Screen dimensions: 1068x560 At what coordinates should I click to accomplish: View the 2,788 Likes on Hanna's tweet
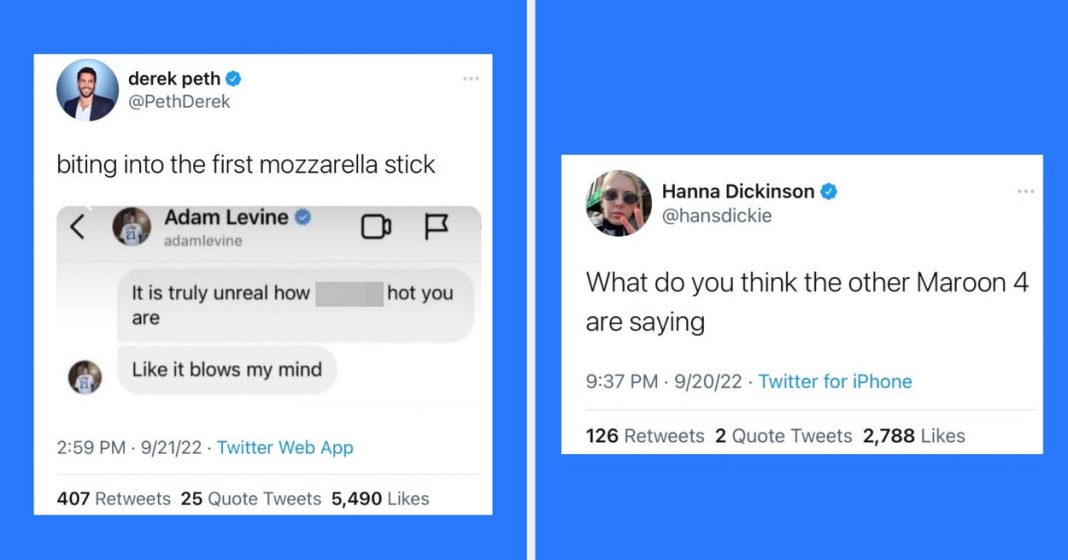(914, 436)
